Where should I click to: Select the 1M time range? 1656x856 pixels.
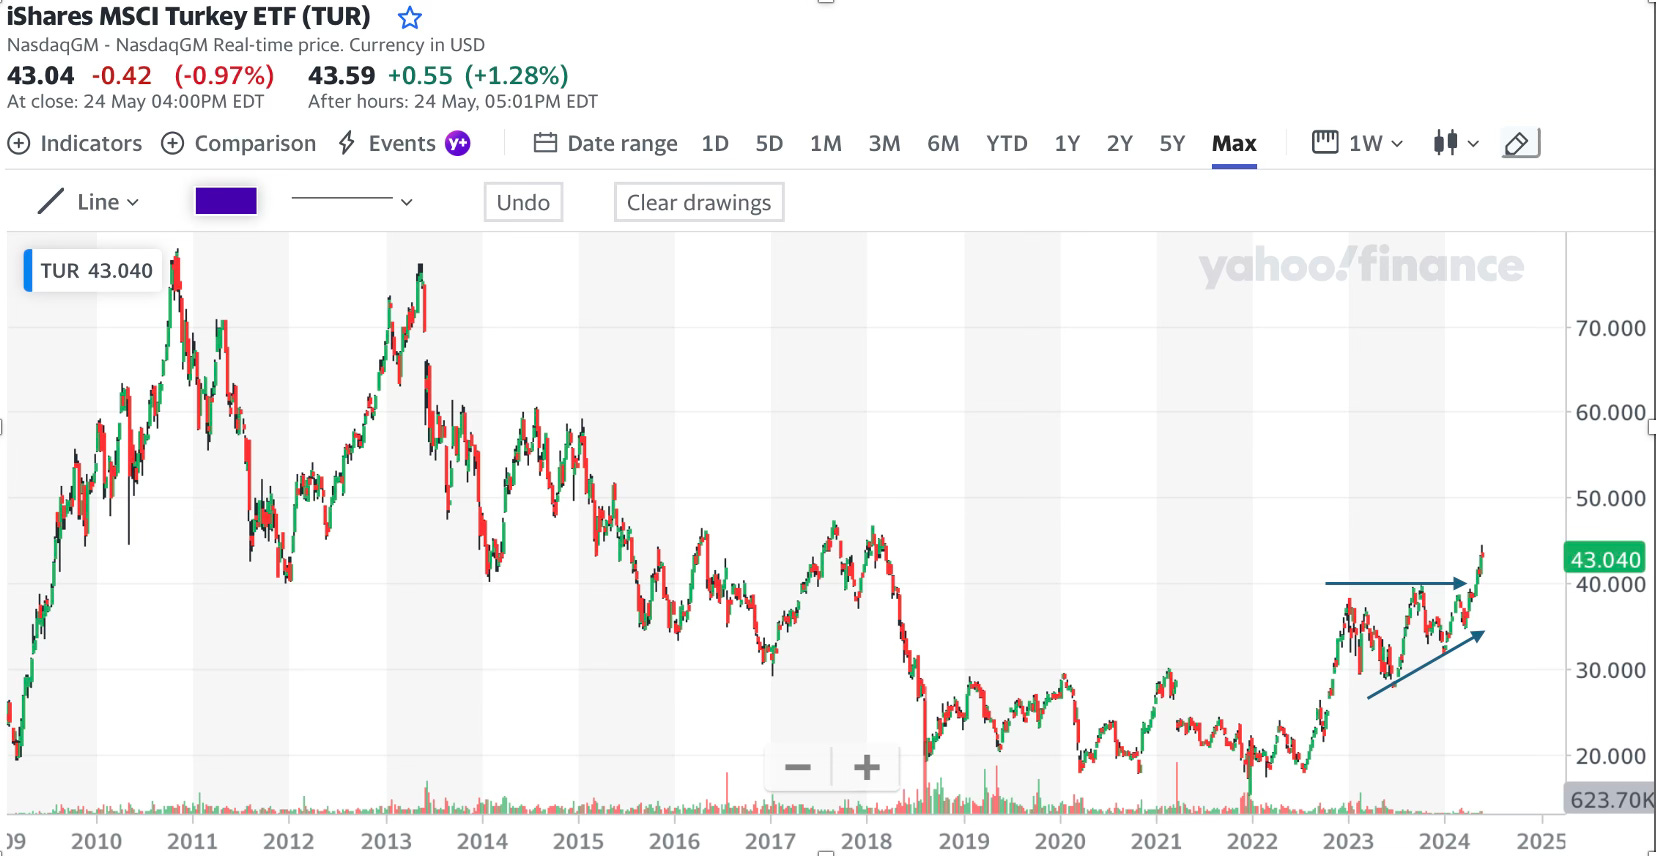pyautogui.click(x=825, y=143)
